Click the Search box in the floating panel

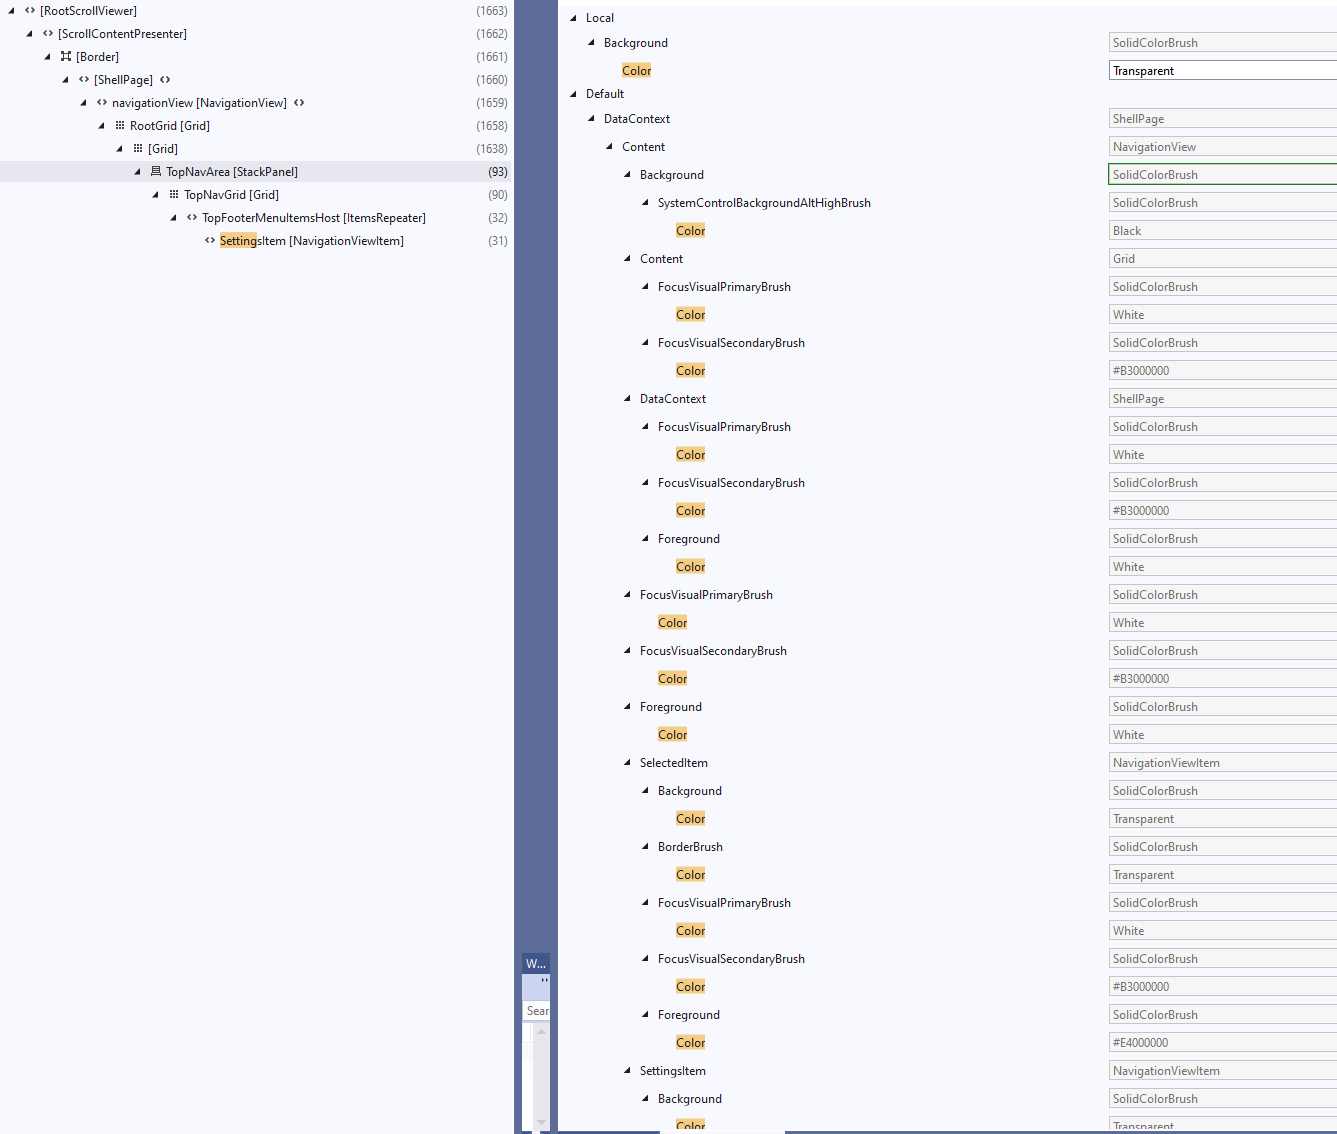(537, 1010)
